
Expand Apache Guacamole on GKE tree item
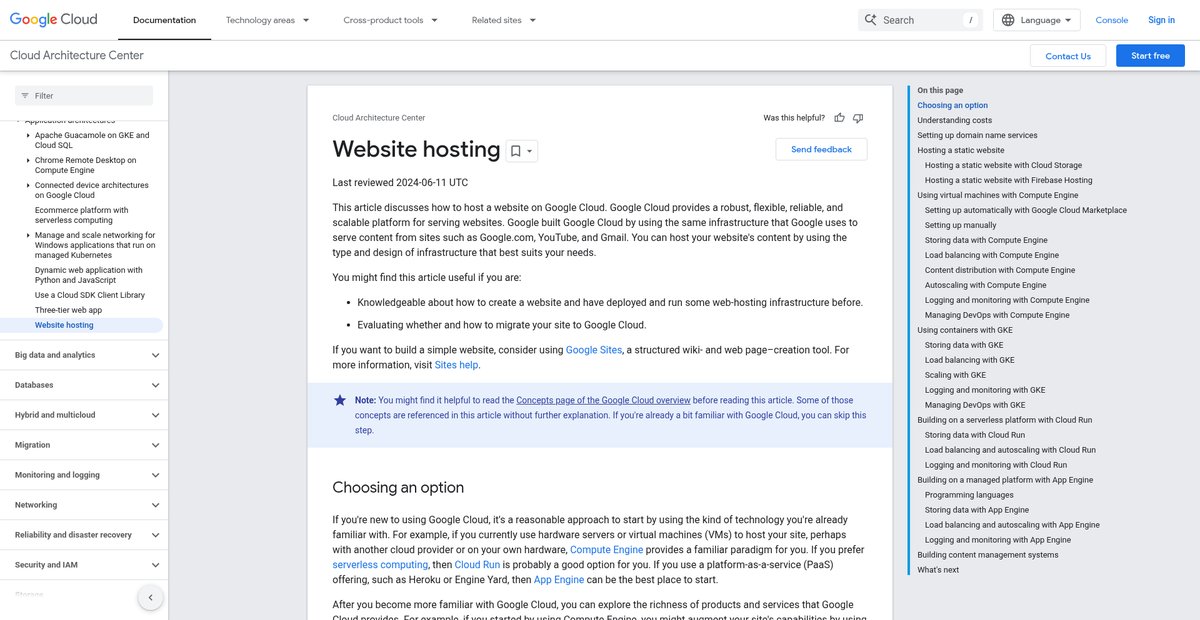pyautogui.click(x=27, y=135)
